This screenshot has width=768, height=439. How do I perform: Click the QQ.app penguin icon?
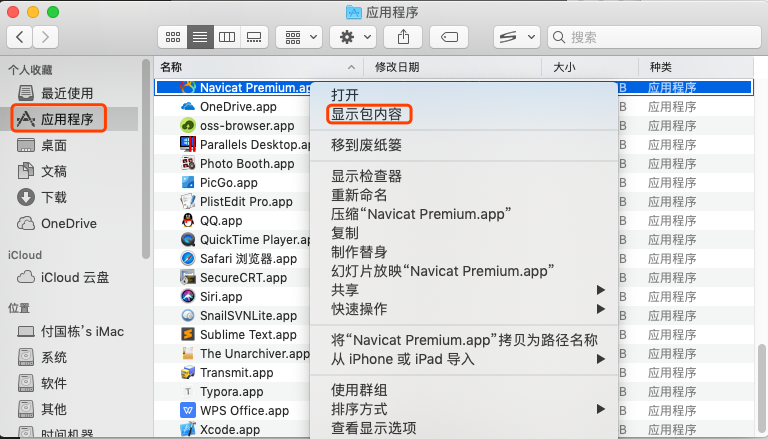pos(188,220)
